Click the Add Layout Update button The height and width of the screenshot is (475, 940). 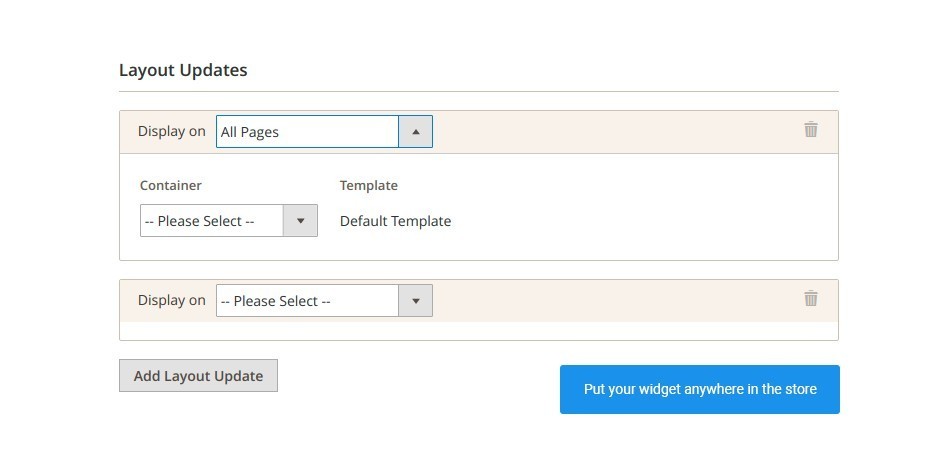(198, 375)
